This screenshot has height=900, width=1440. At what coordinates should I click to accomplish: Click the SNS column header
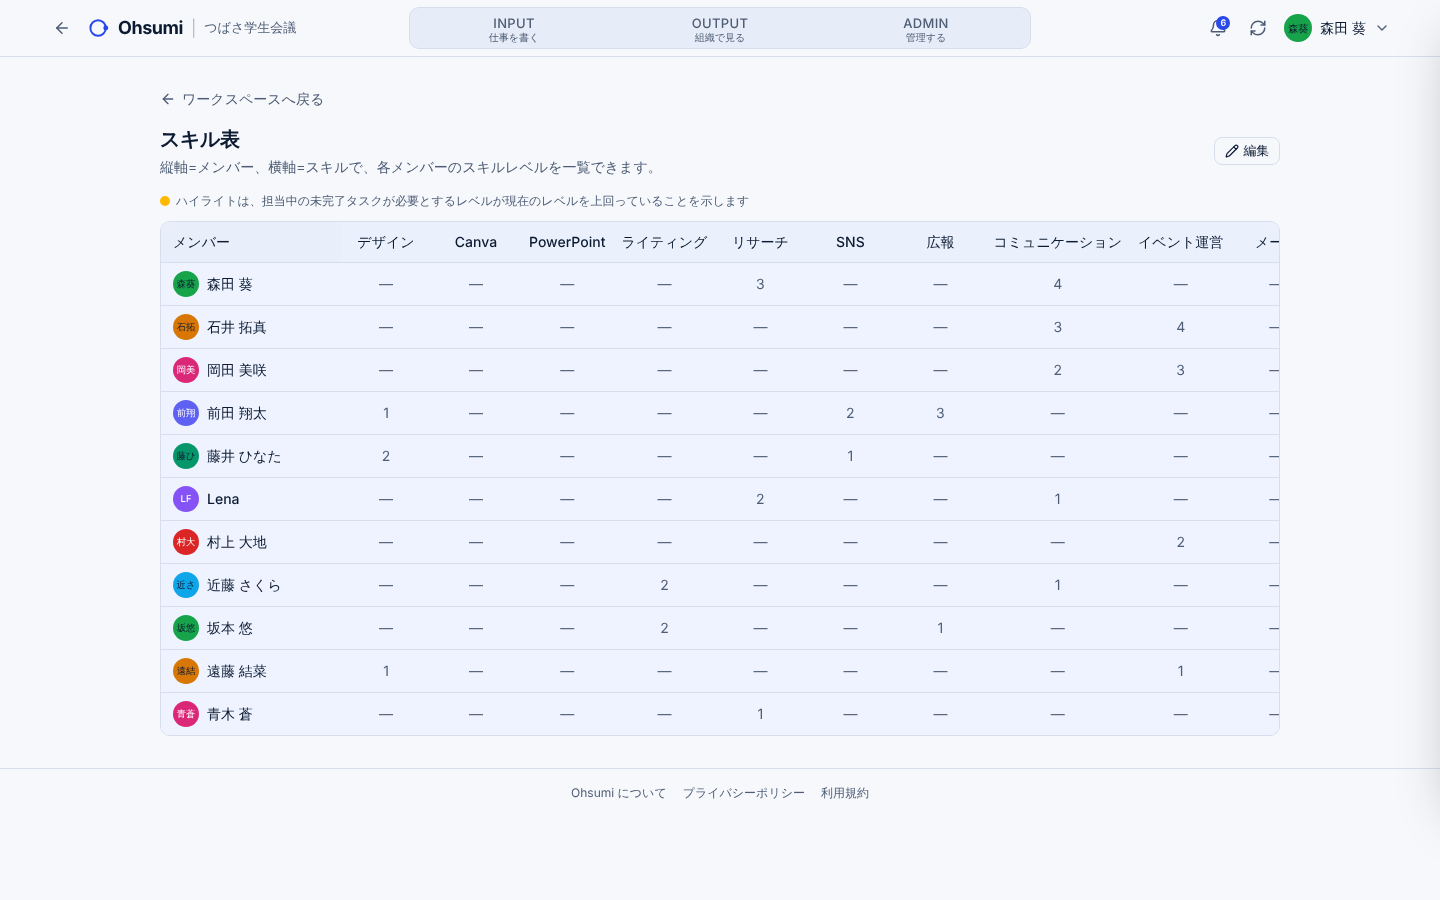coord(850,242)
